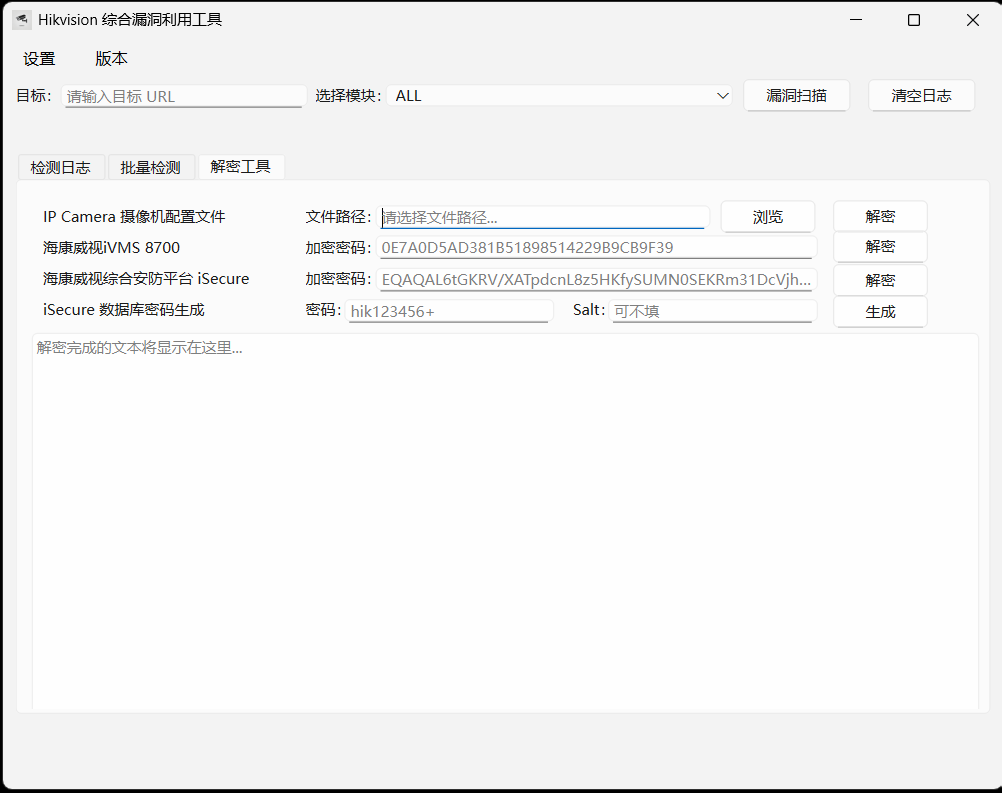Open the 版本 menu
Screen dimensions: 1002x793
111,58
